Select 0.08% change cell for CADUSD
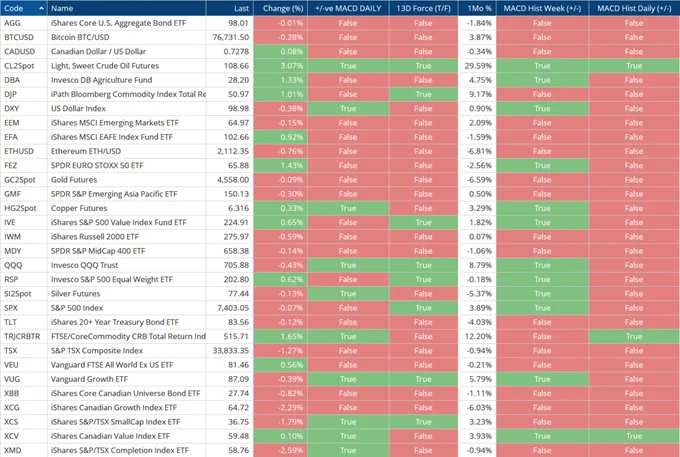The image size is (680, 457). click(x=280, y=52)
